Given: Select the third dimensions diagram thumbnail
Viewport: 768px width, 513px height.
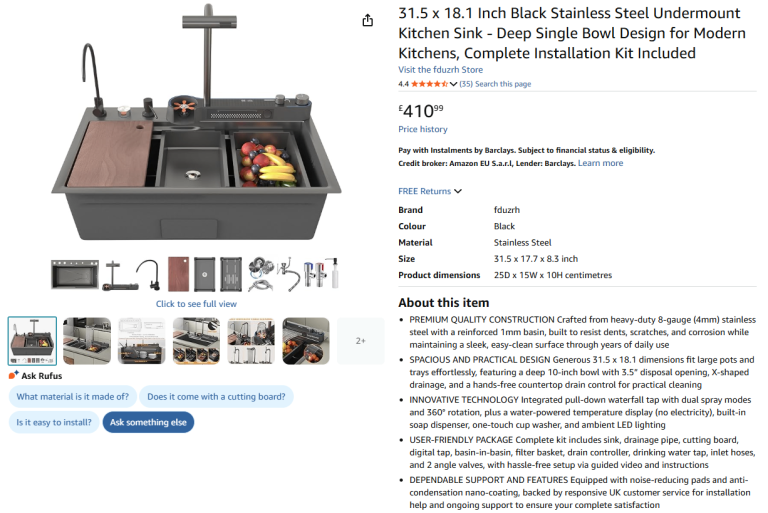Looking at the screenshot, I should click(x=142, y=341).
